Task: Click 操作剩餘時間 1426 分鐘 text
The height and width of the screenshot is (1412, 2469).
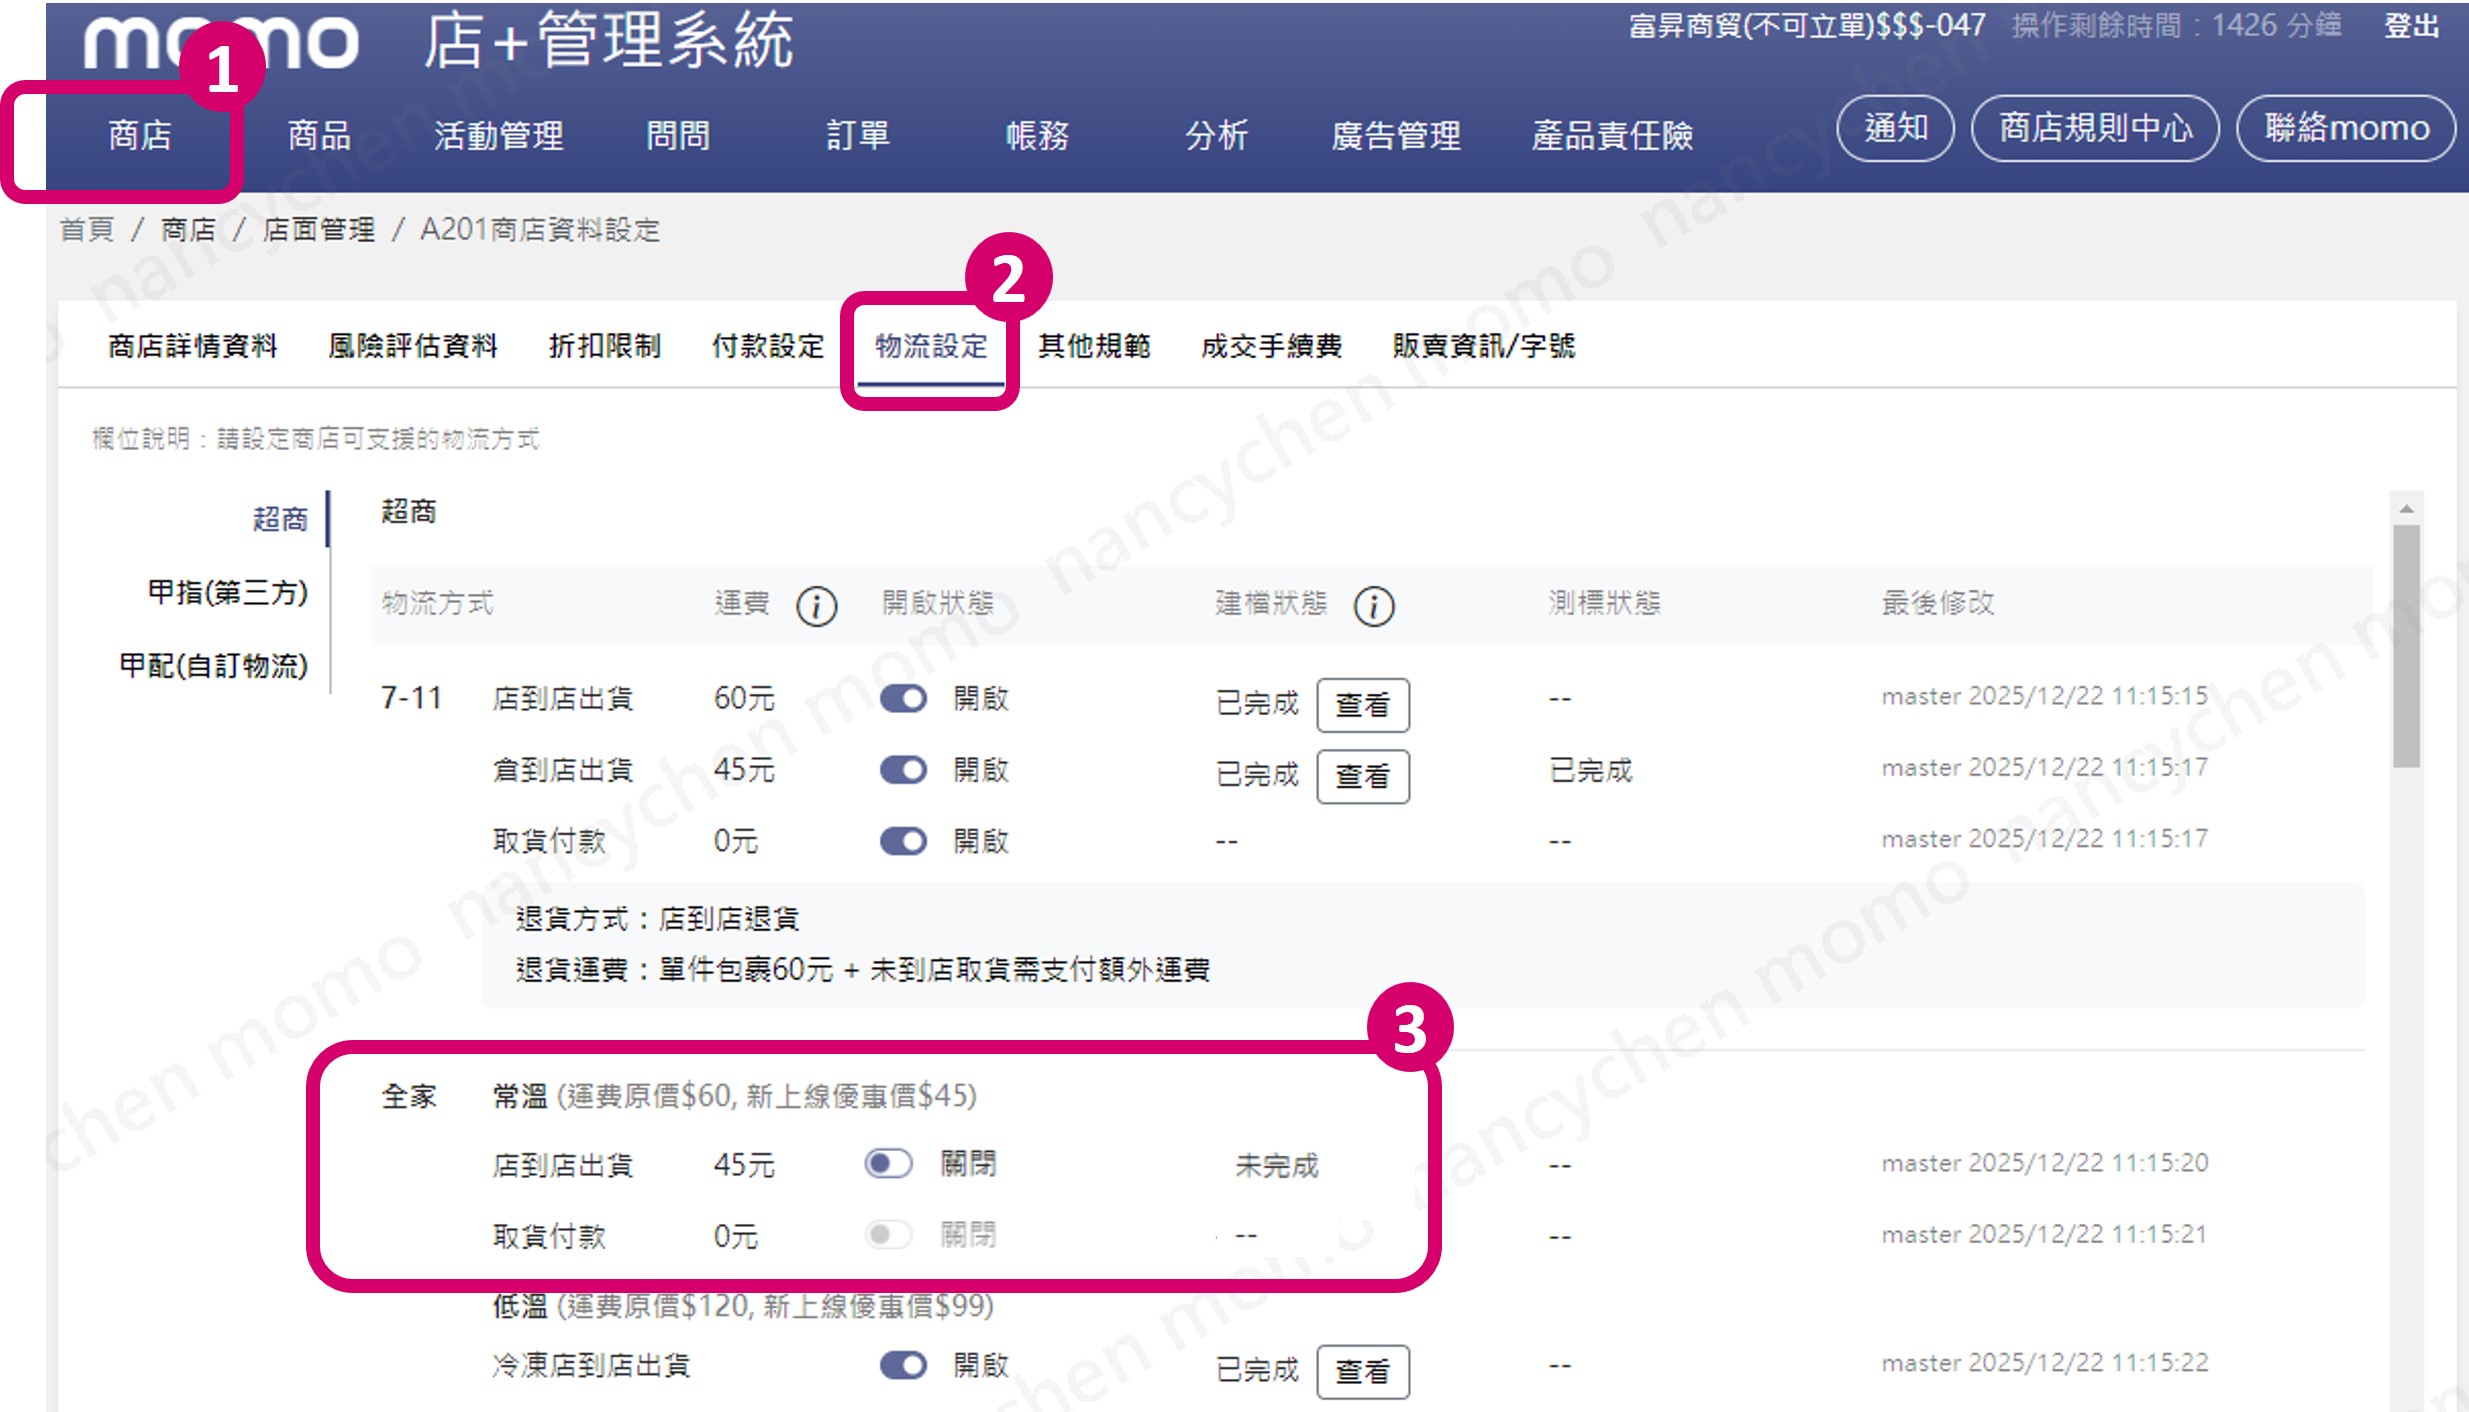Action: (x=2177, y=26)
